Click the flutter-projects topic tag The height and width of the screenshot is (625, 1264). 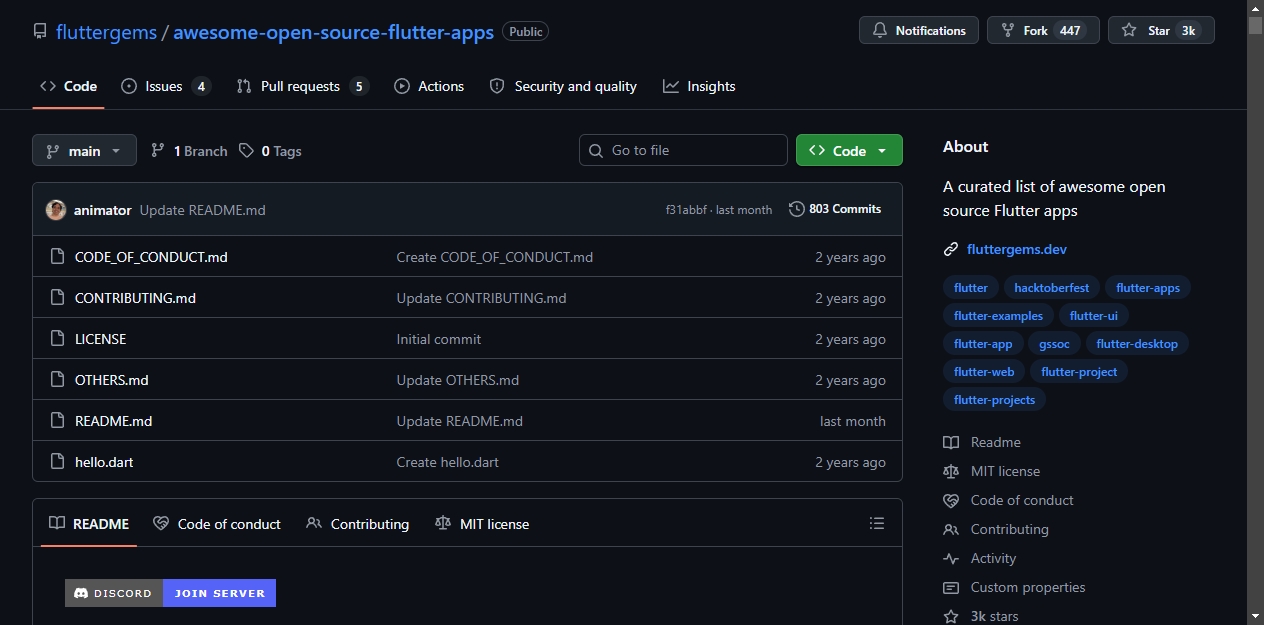[995, 400]
